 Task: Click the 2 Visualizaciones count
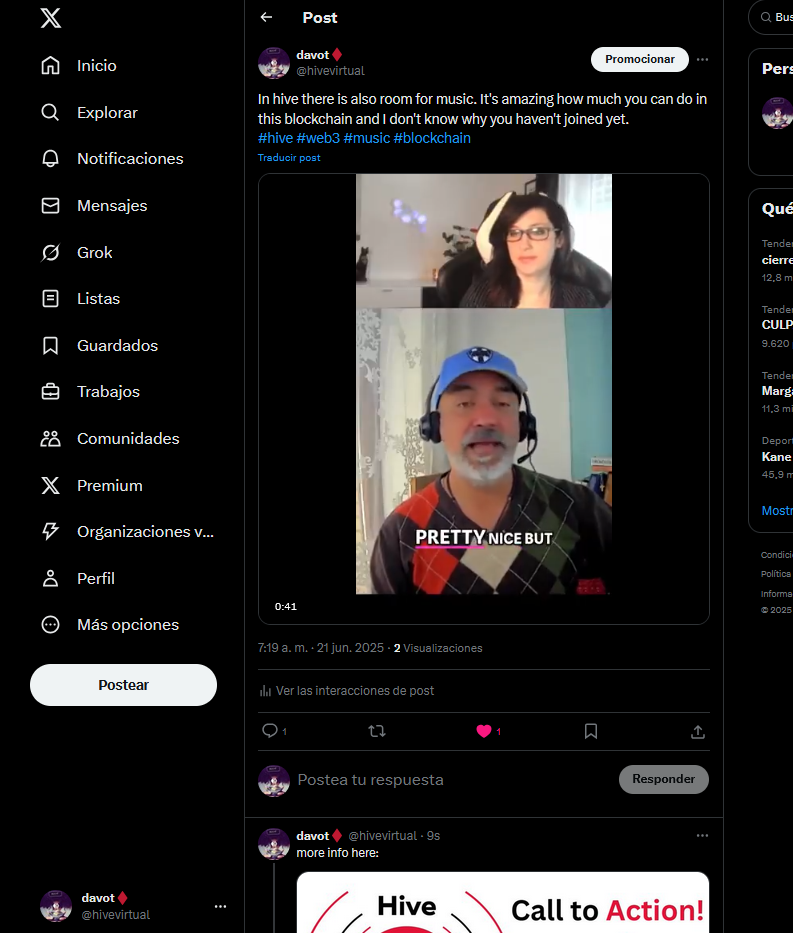[x=438, y=648]
